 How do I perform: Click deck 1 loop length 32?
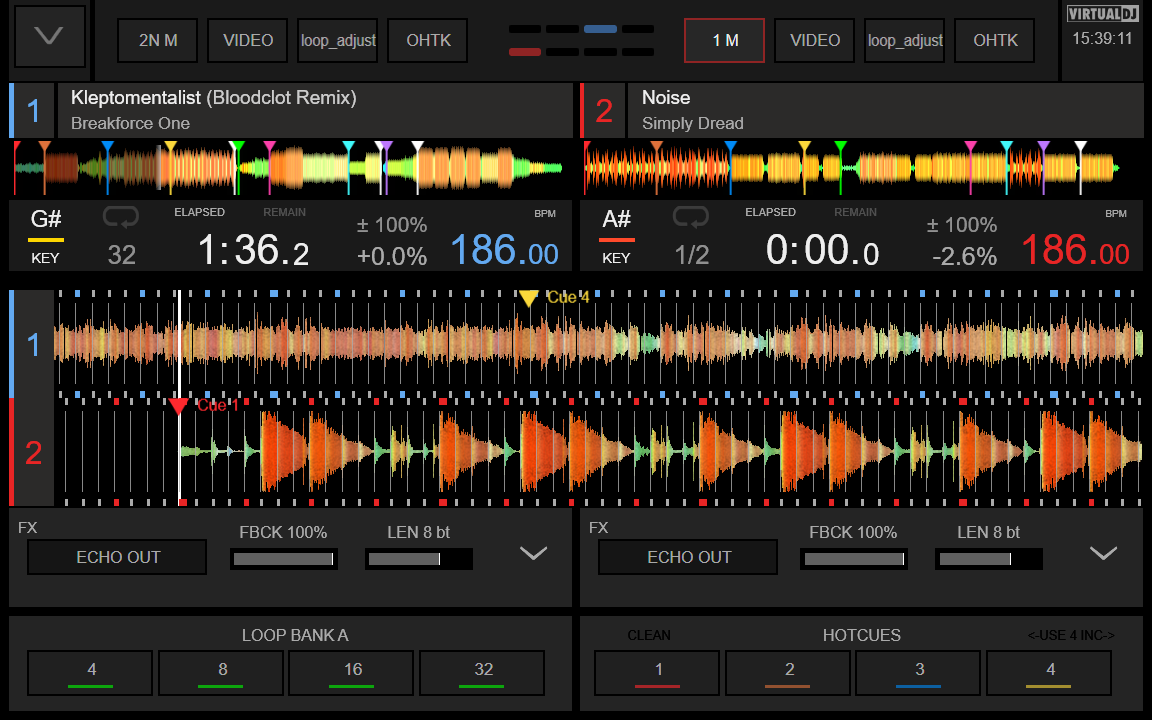(x=121, y=255)
